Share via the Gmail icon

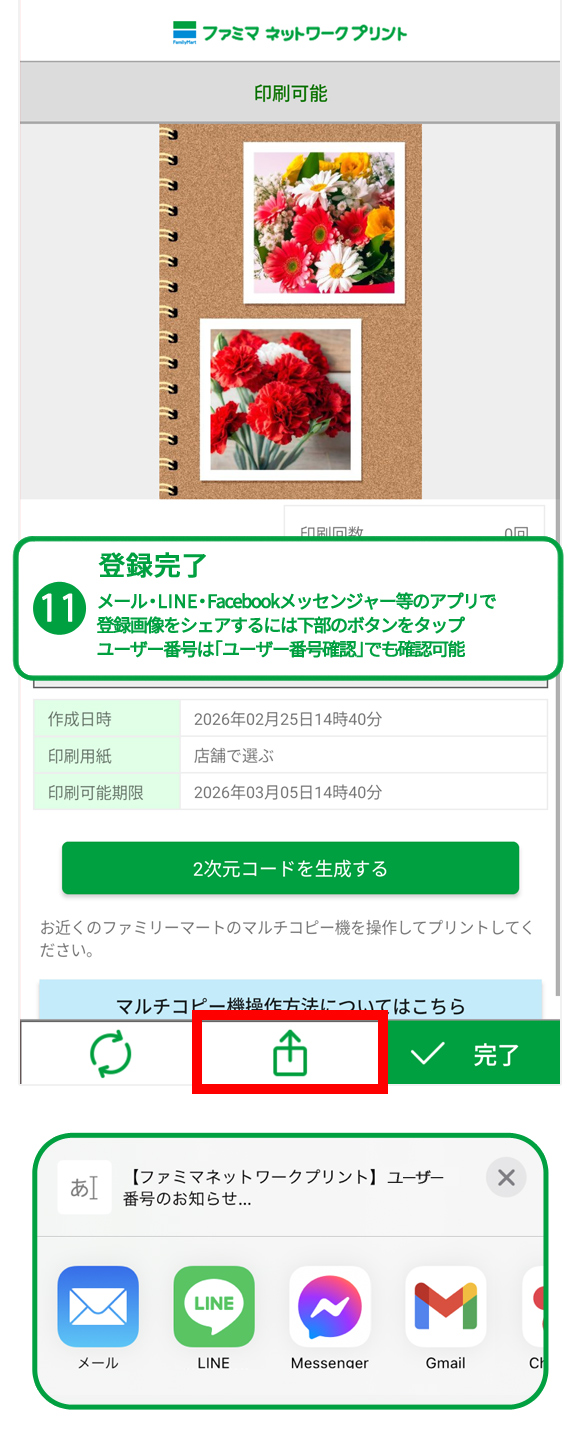coord(446,1306)
